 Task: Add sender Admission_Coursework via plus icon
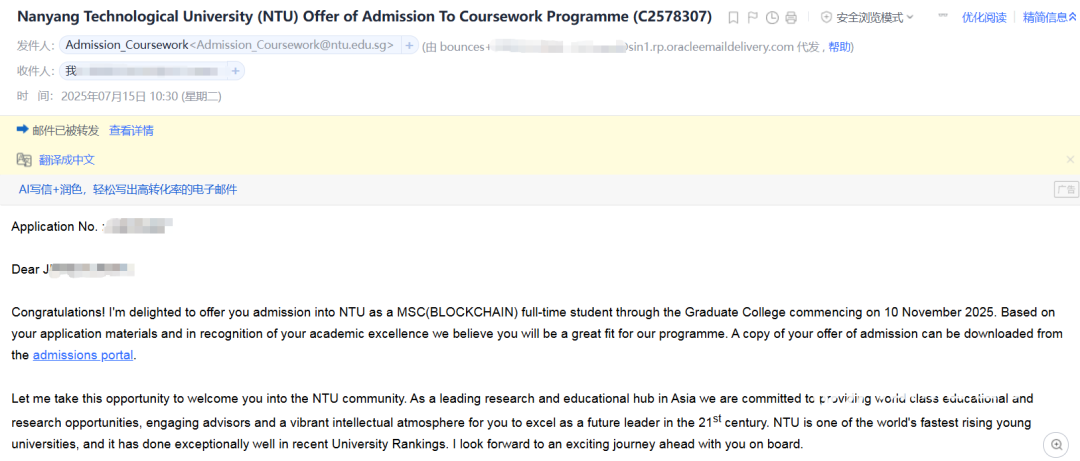410,45
